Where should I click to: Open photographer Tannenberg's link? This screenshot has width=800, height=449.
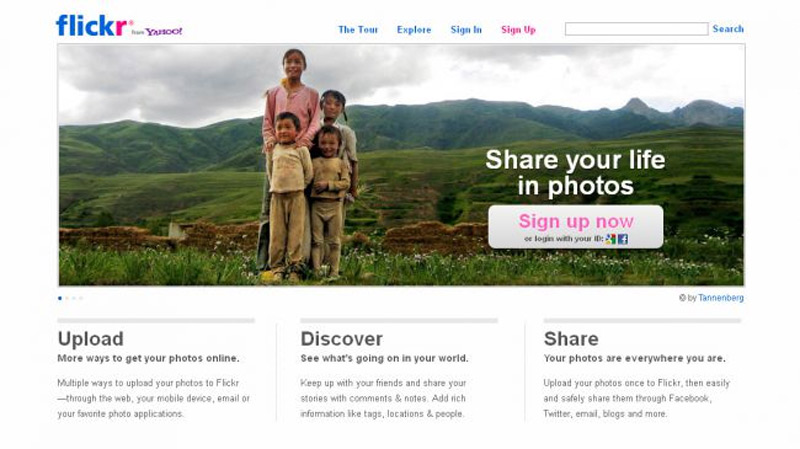point(721,297)
